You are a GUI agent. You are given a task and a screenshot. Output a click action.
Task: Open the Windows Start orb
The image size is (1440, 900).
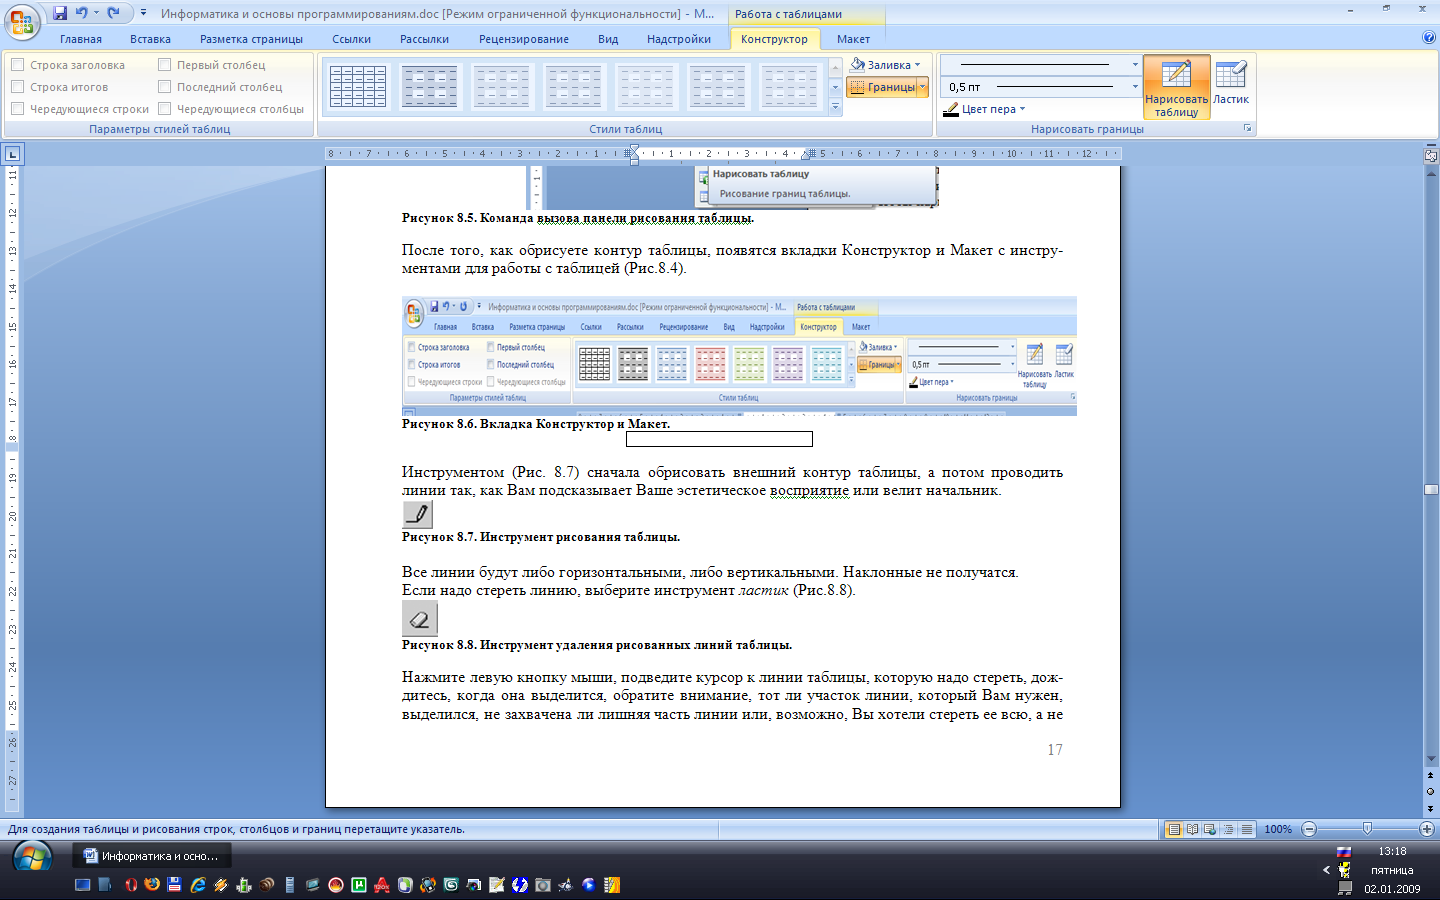pyautogui.click(x=32, y=858)
